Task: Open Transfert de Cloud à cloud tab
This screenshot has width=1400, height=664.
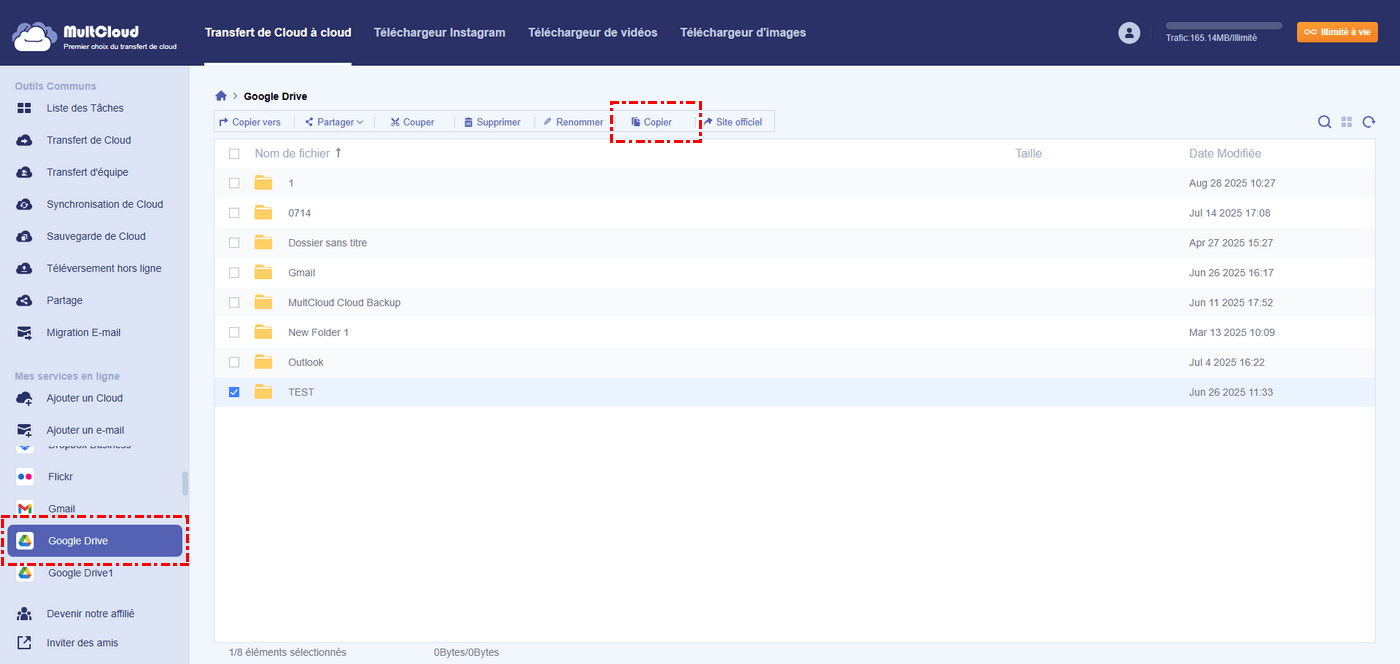Action: [x=278, y=33]
